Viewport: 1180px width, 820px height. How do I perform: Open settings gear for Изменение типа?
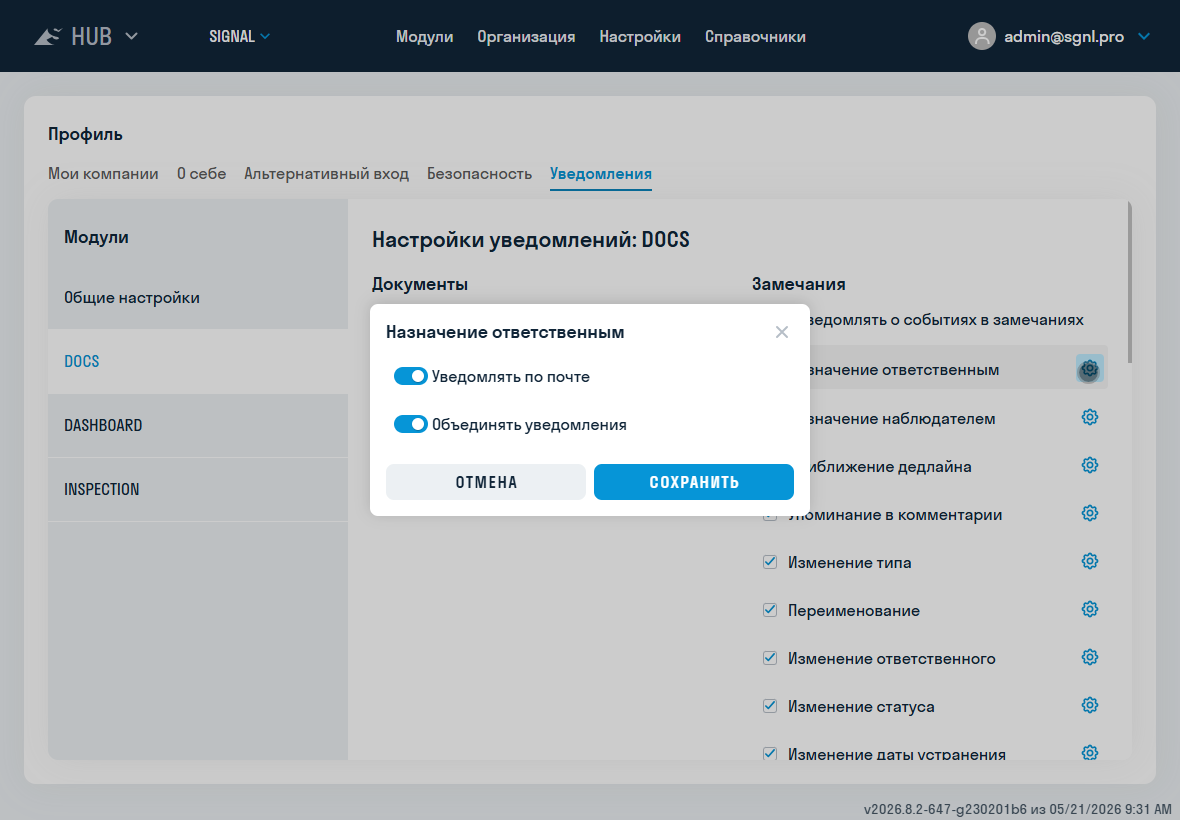click(1090, 562)
